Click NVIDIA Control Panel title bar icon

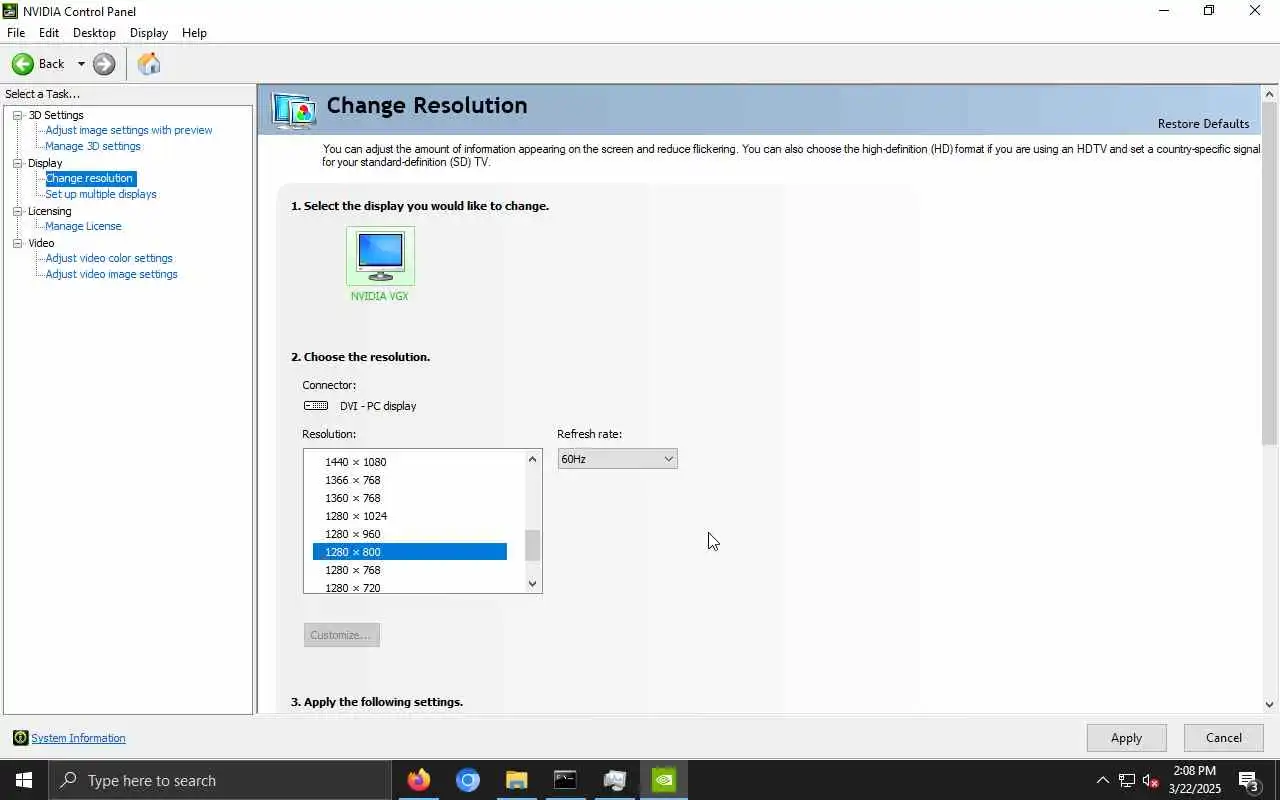(11, 11)
